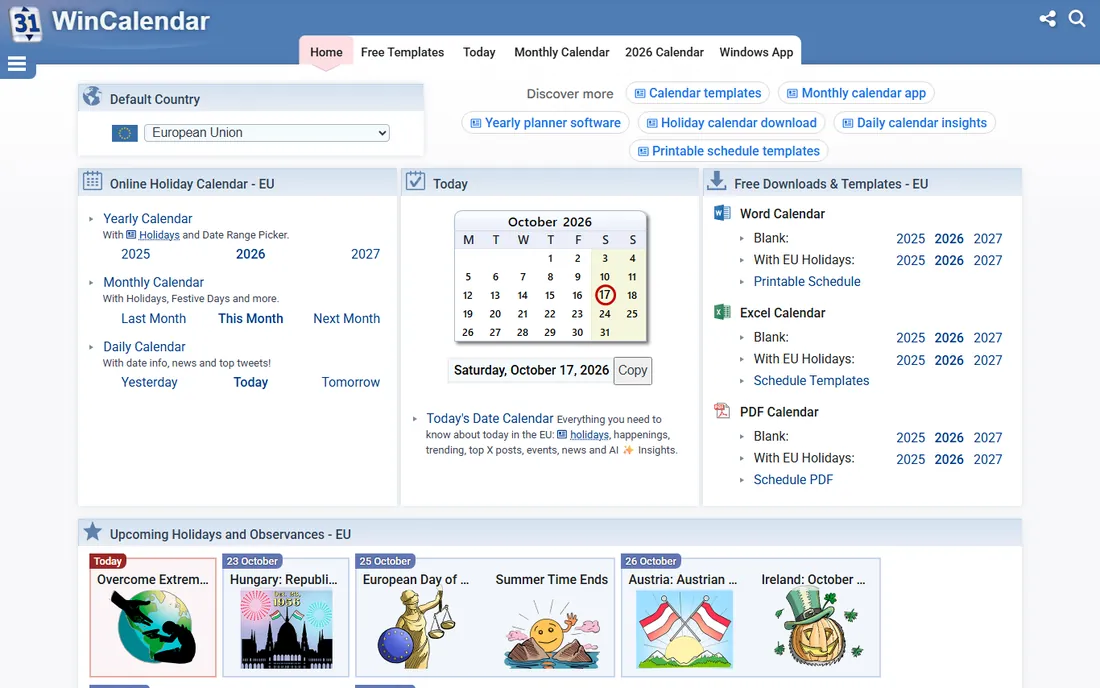Click the star icon beside Upcoming Holidays
The height and width of the screenshot is (688, 1100).
(93, 532)
